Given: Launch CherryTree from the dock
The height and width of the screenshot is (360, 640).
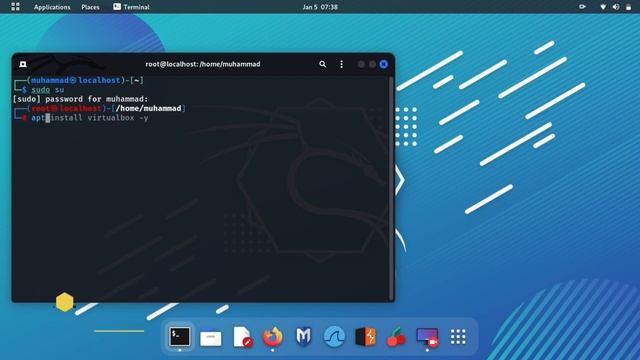Looking at the screenshot, I should [x=396, y=337].
